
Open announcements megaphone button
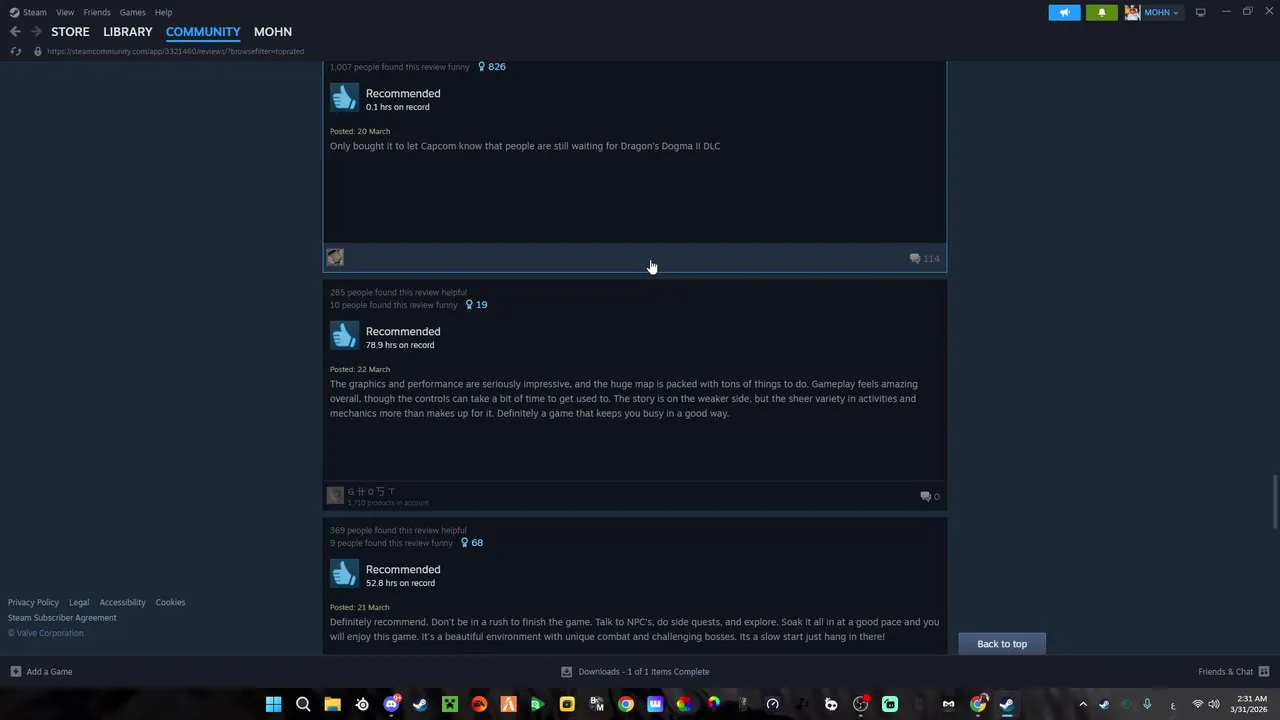(x=1064, y=12)
